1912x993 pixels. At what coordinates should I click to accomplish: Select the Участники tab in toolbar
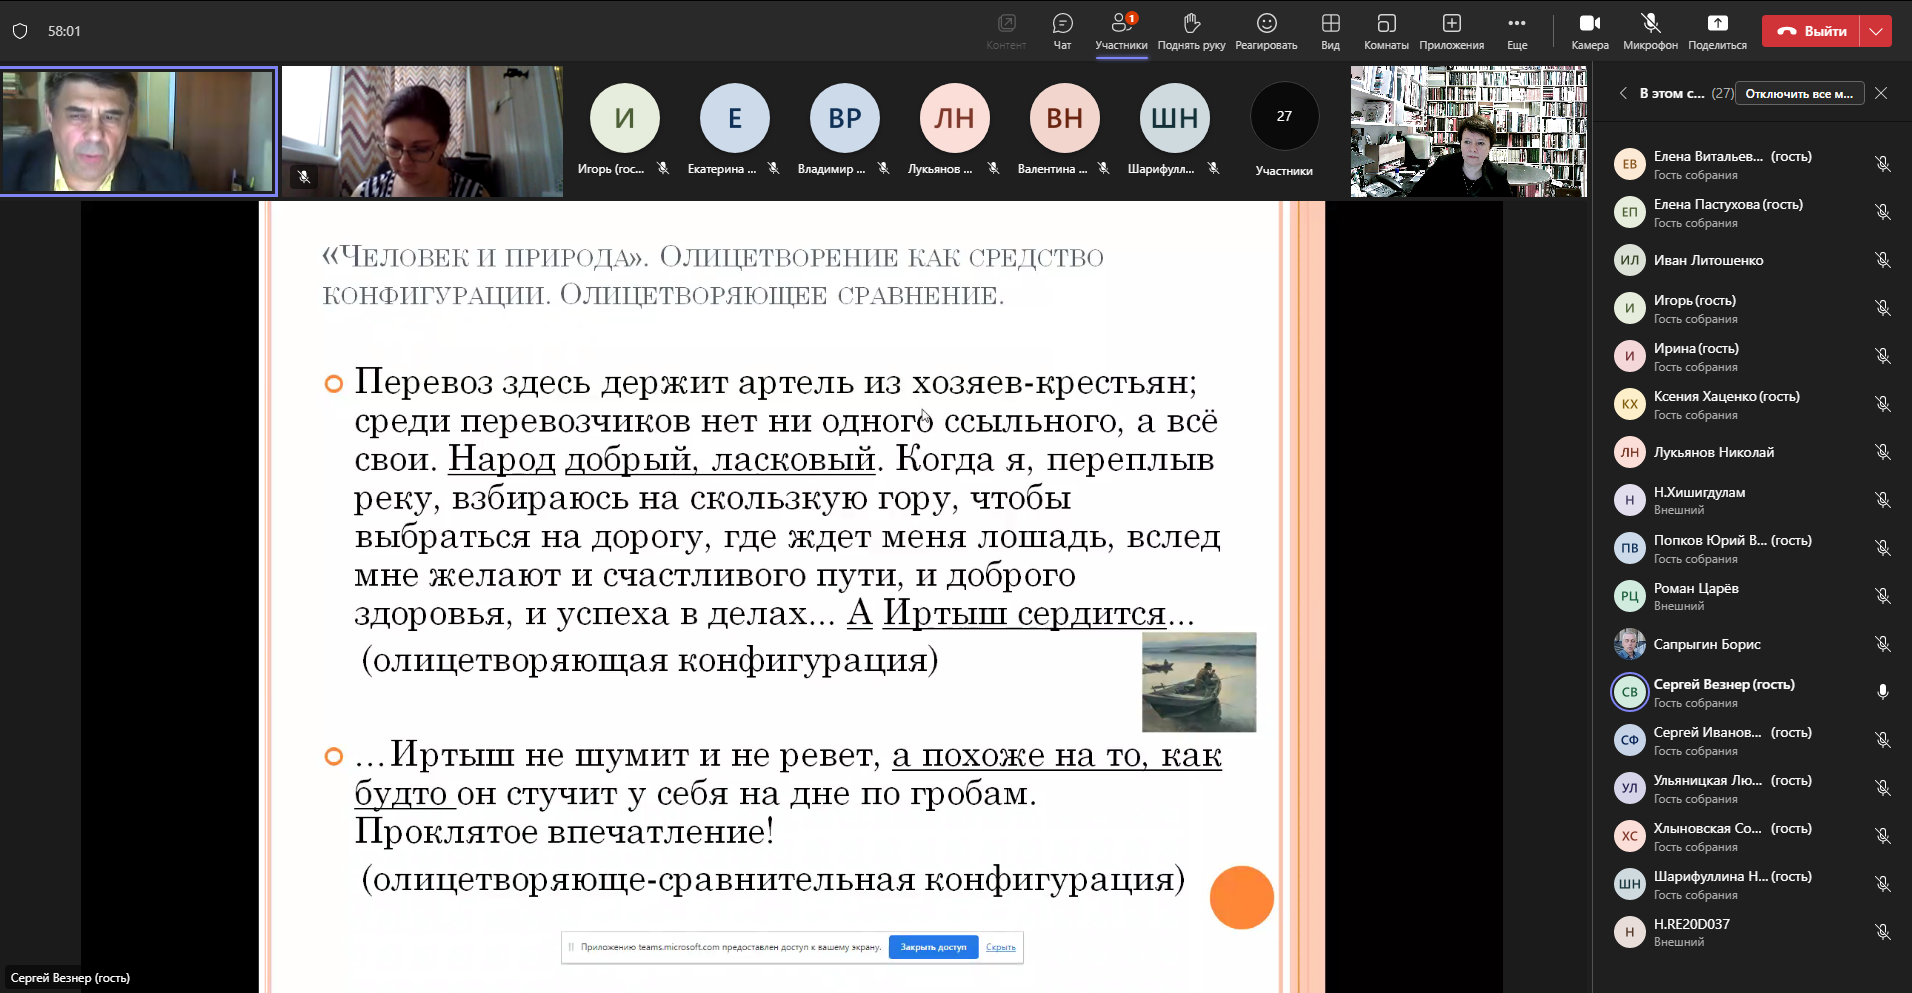coord(1121,30)
